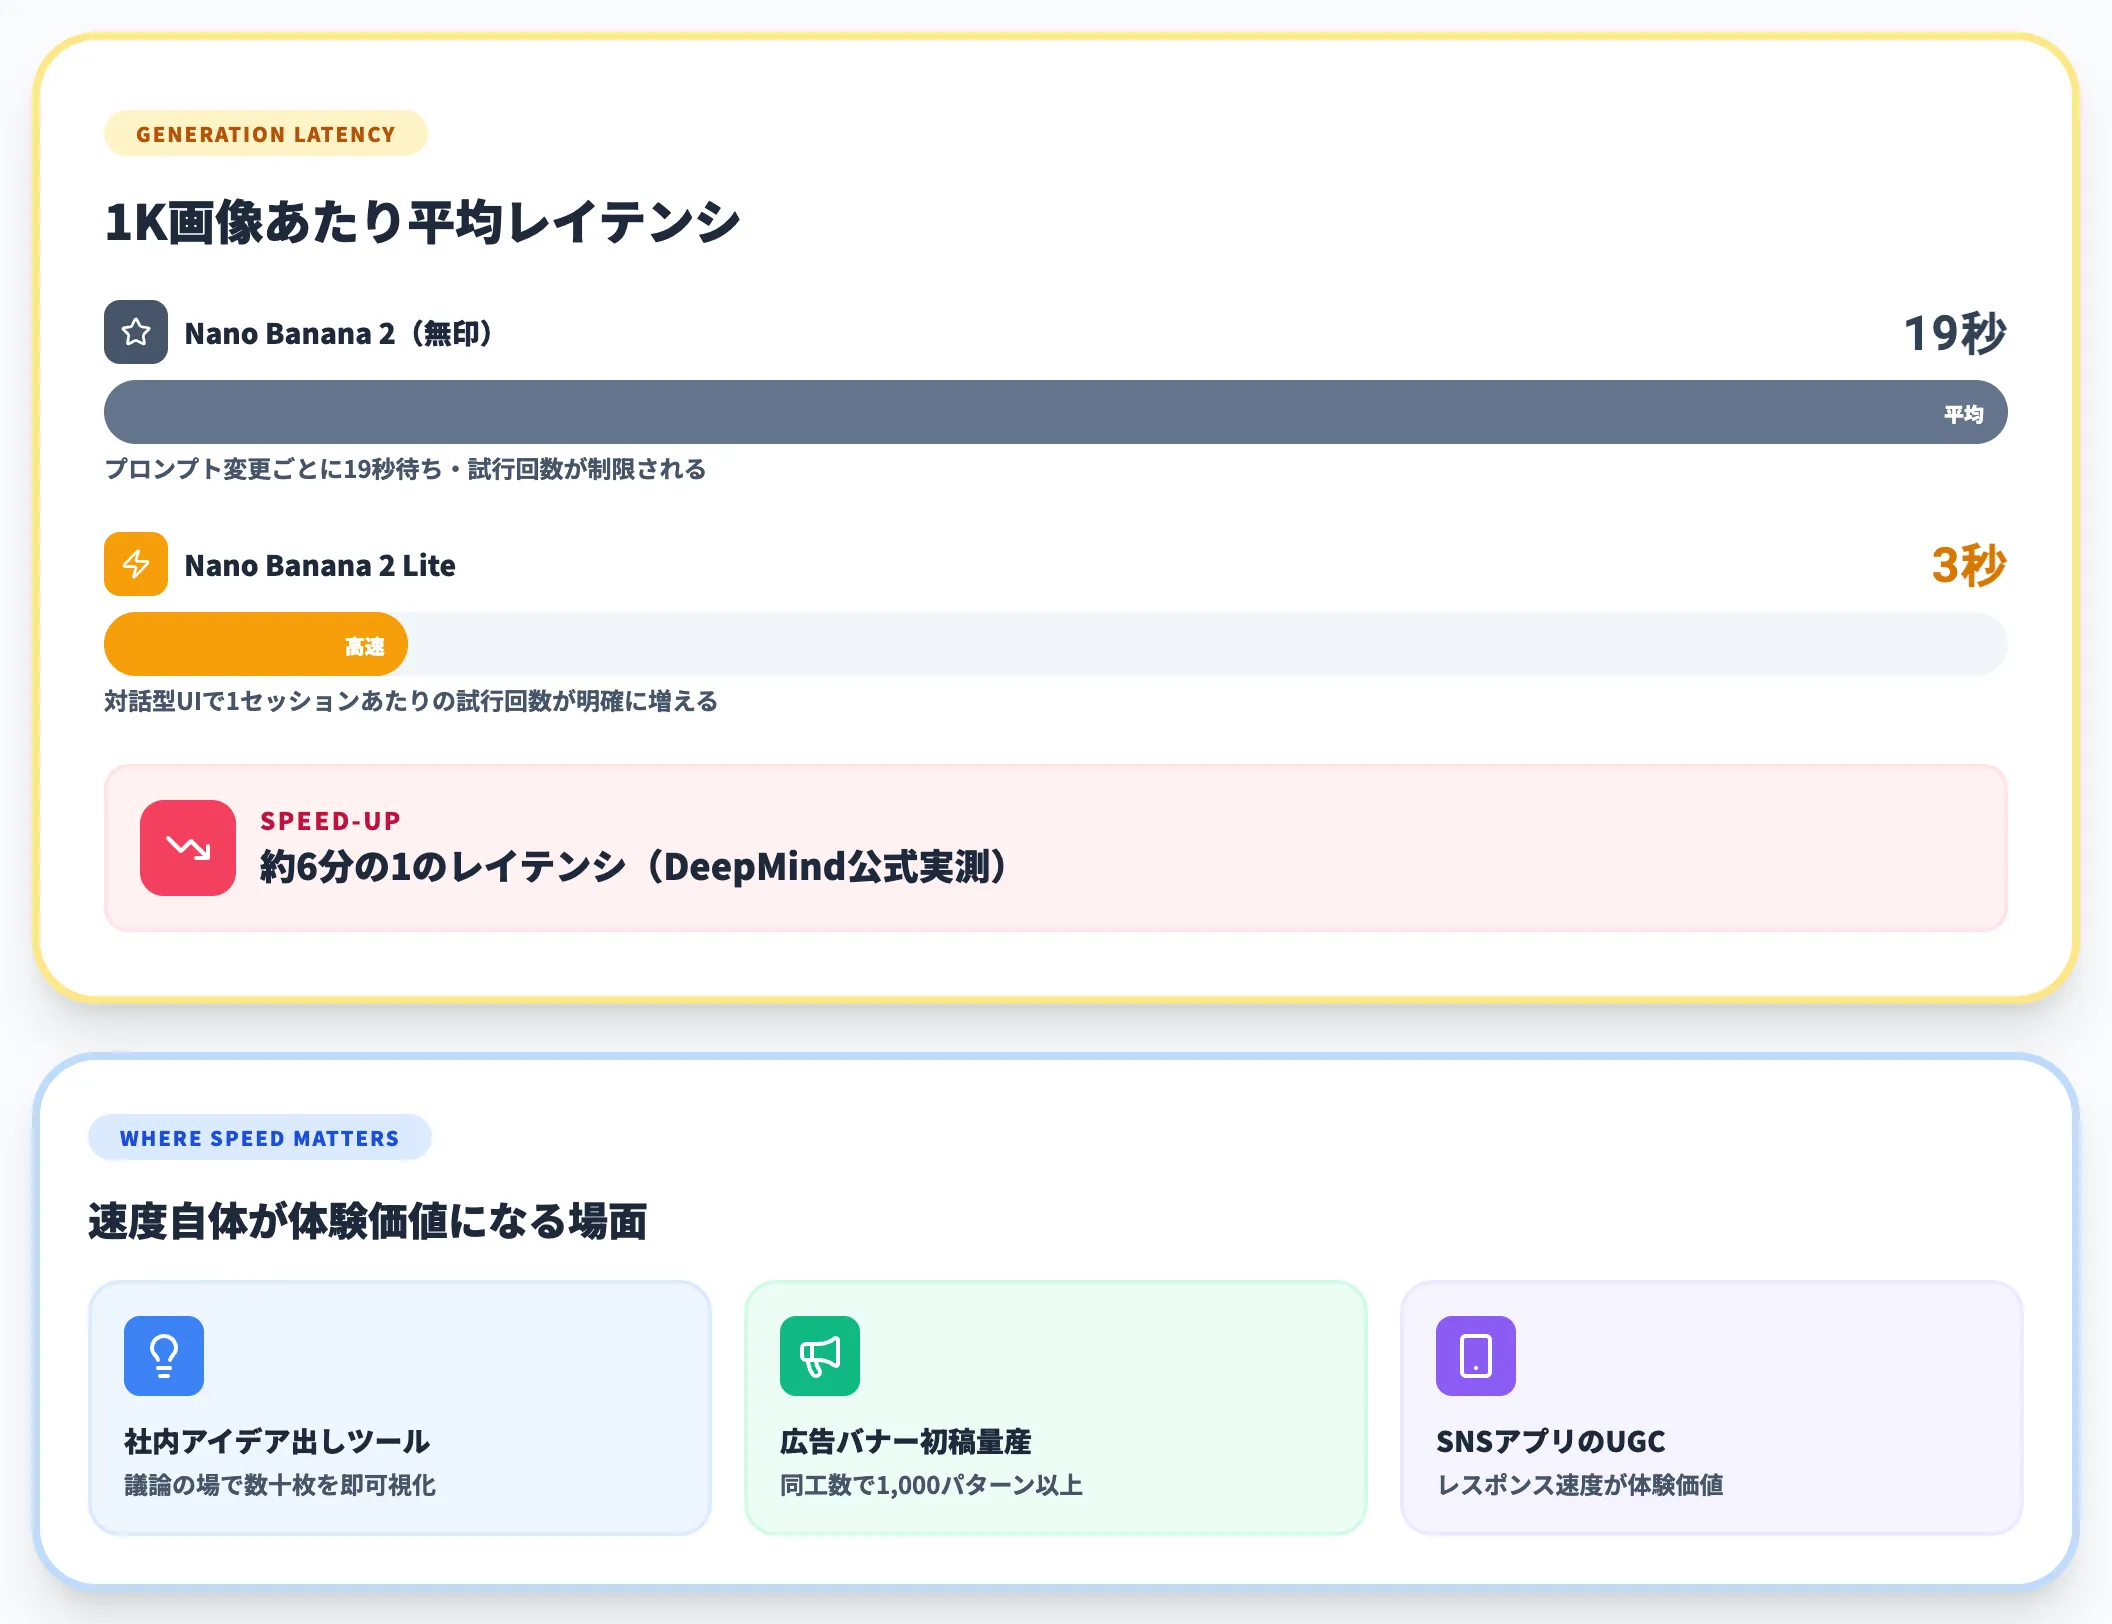The width and height of the screenshot is (2112, 1624).
Task: Click the 社内アイデア出しツール title
Action: [277, 1441]
